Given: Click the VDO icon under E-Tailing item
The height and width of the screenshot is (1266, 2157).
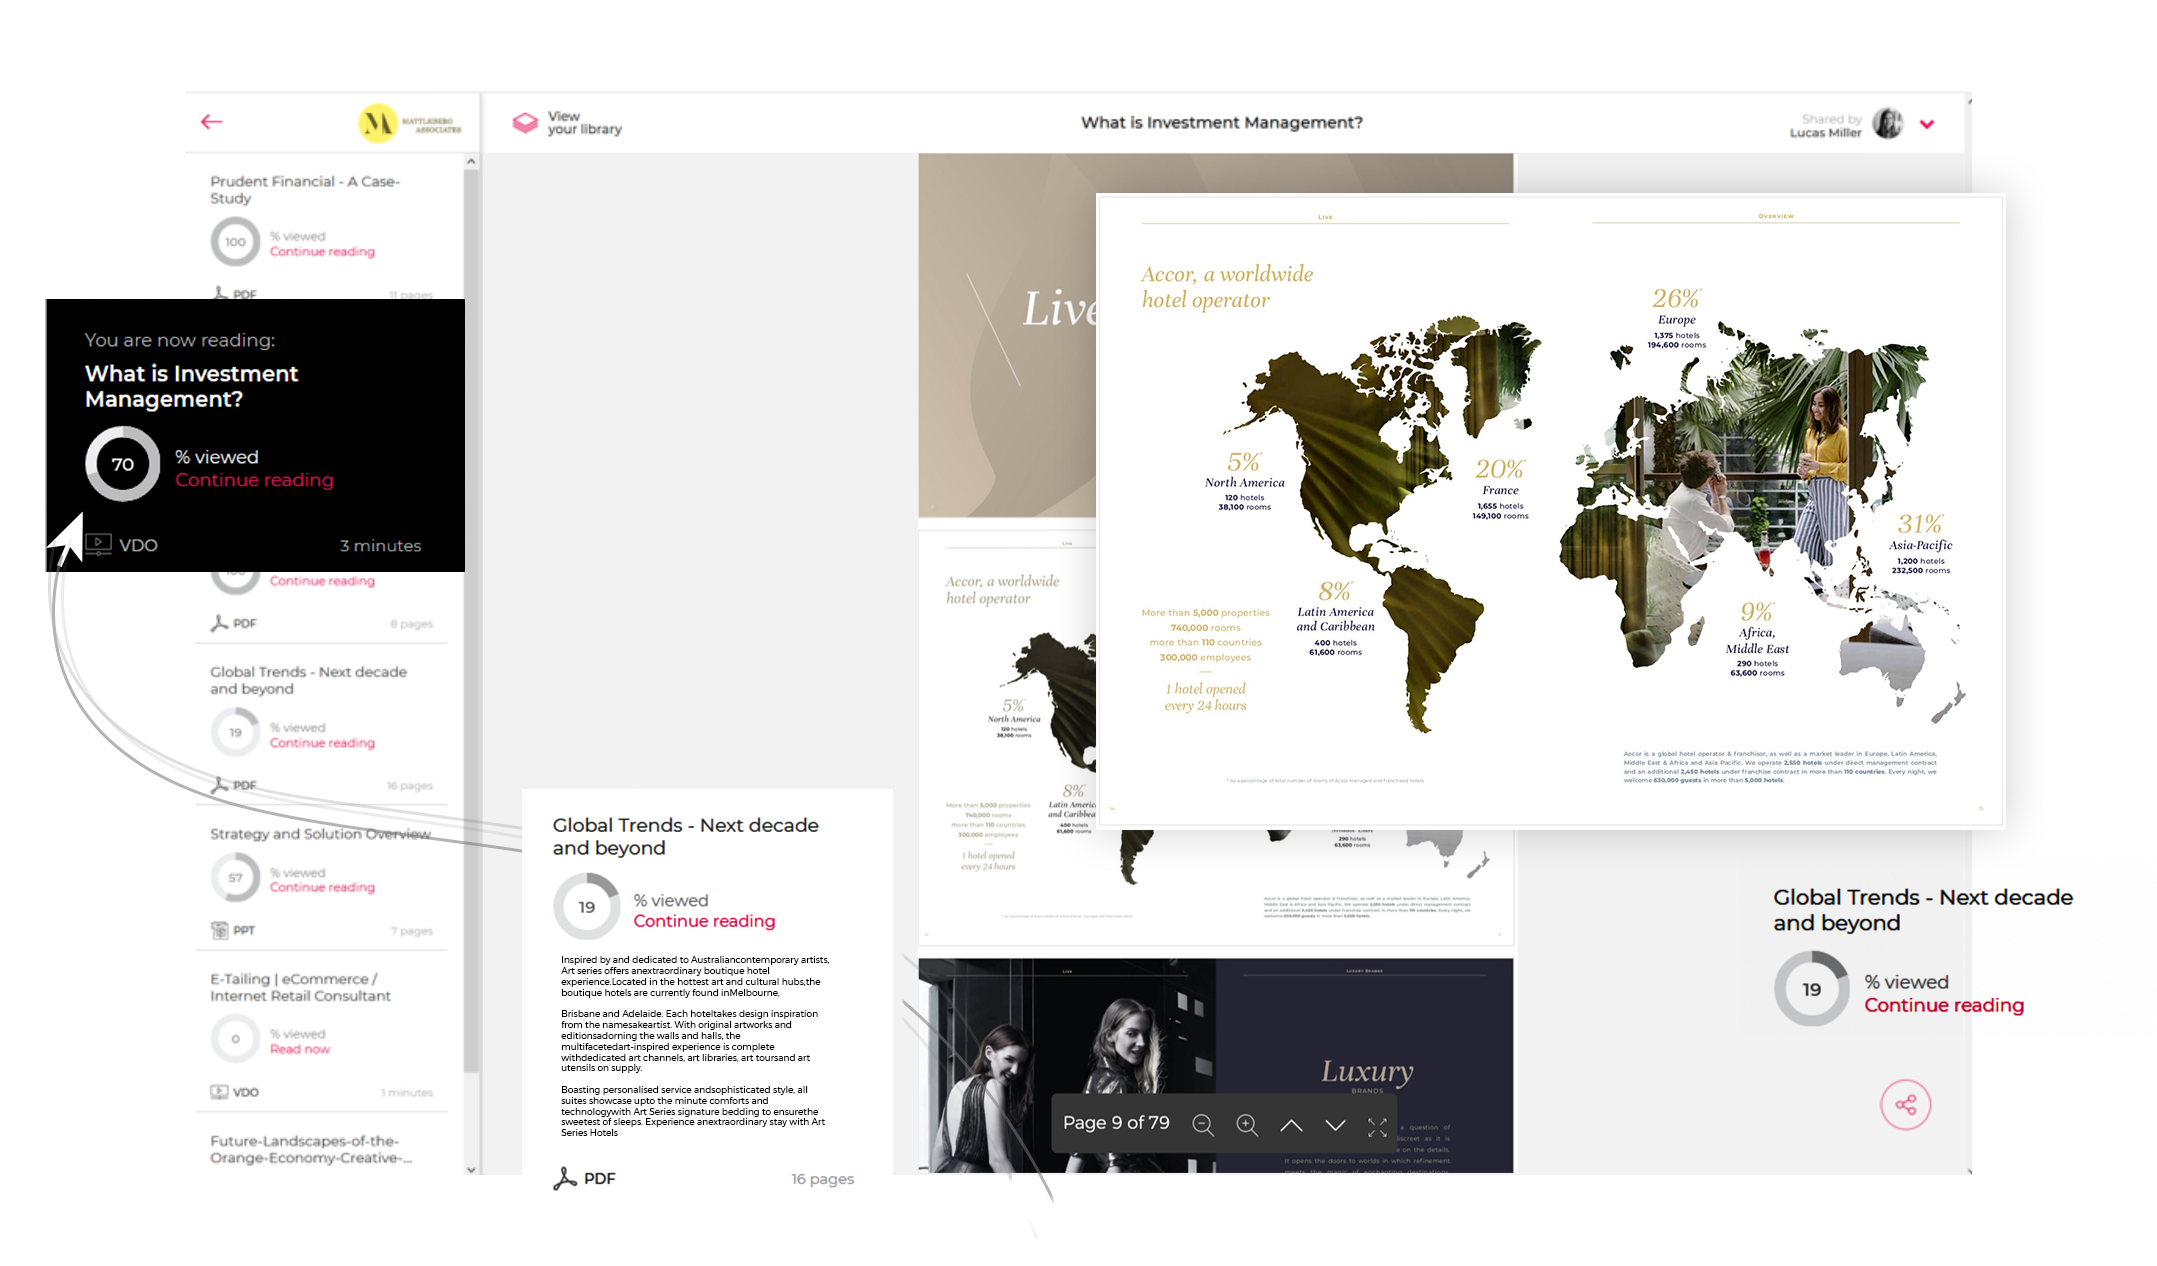Looking at the screenshot, I should pos(219,1092).
